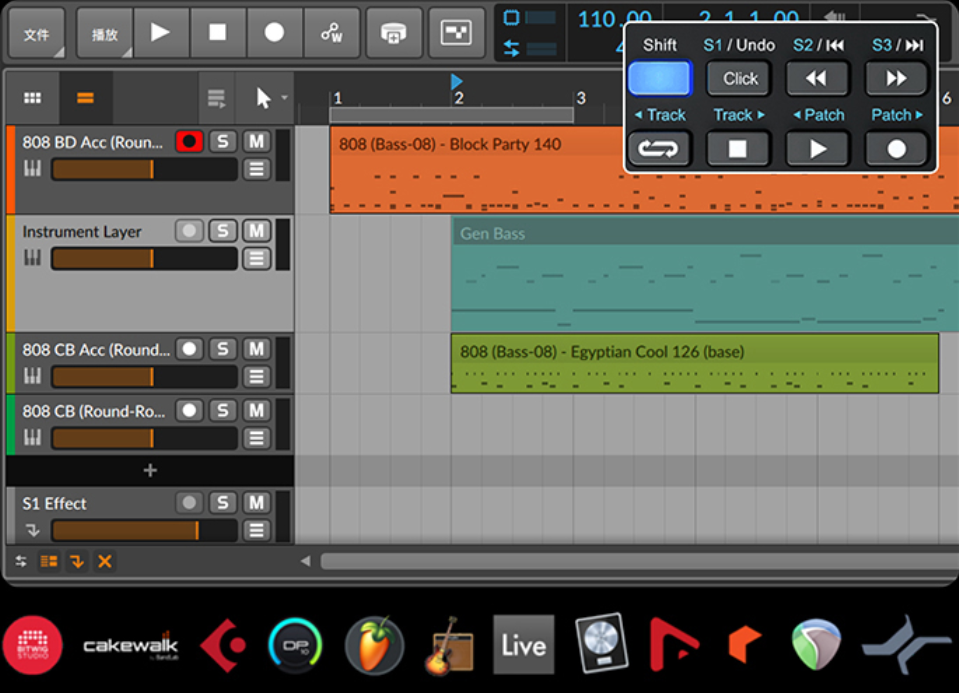959x693 pixels.
Task: Open the 文件 menu dropdown
Action: click(x=37, y=34)
